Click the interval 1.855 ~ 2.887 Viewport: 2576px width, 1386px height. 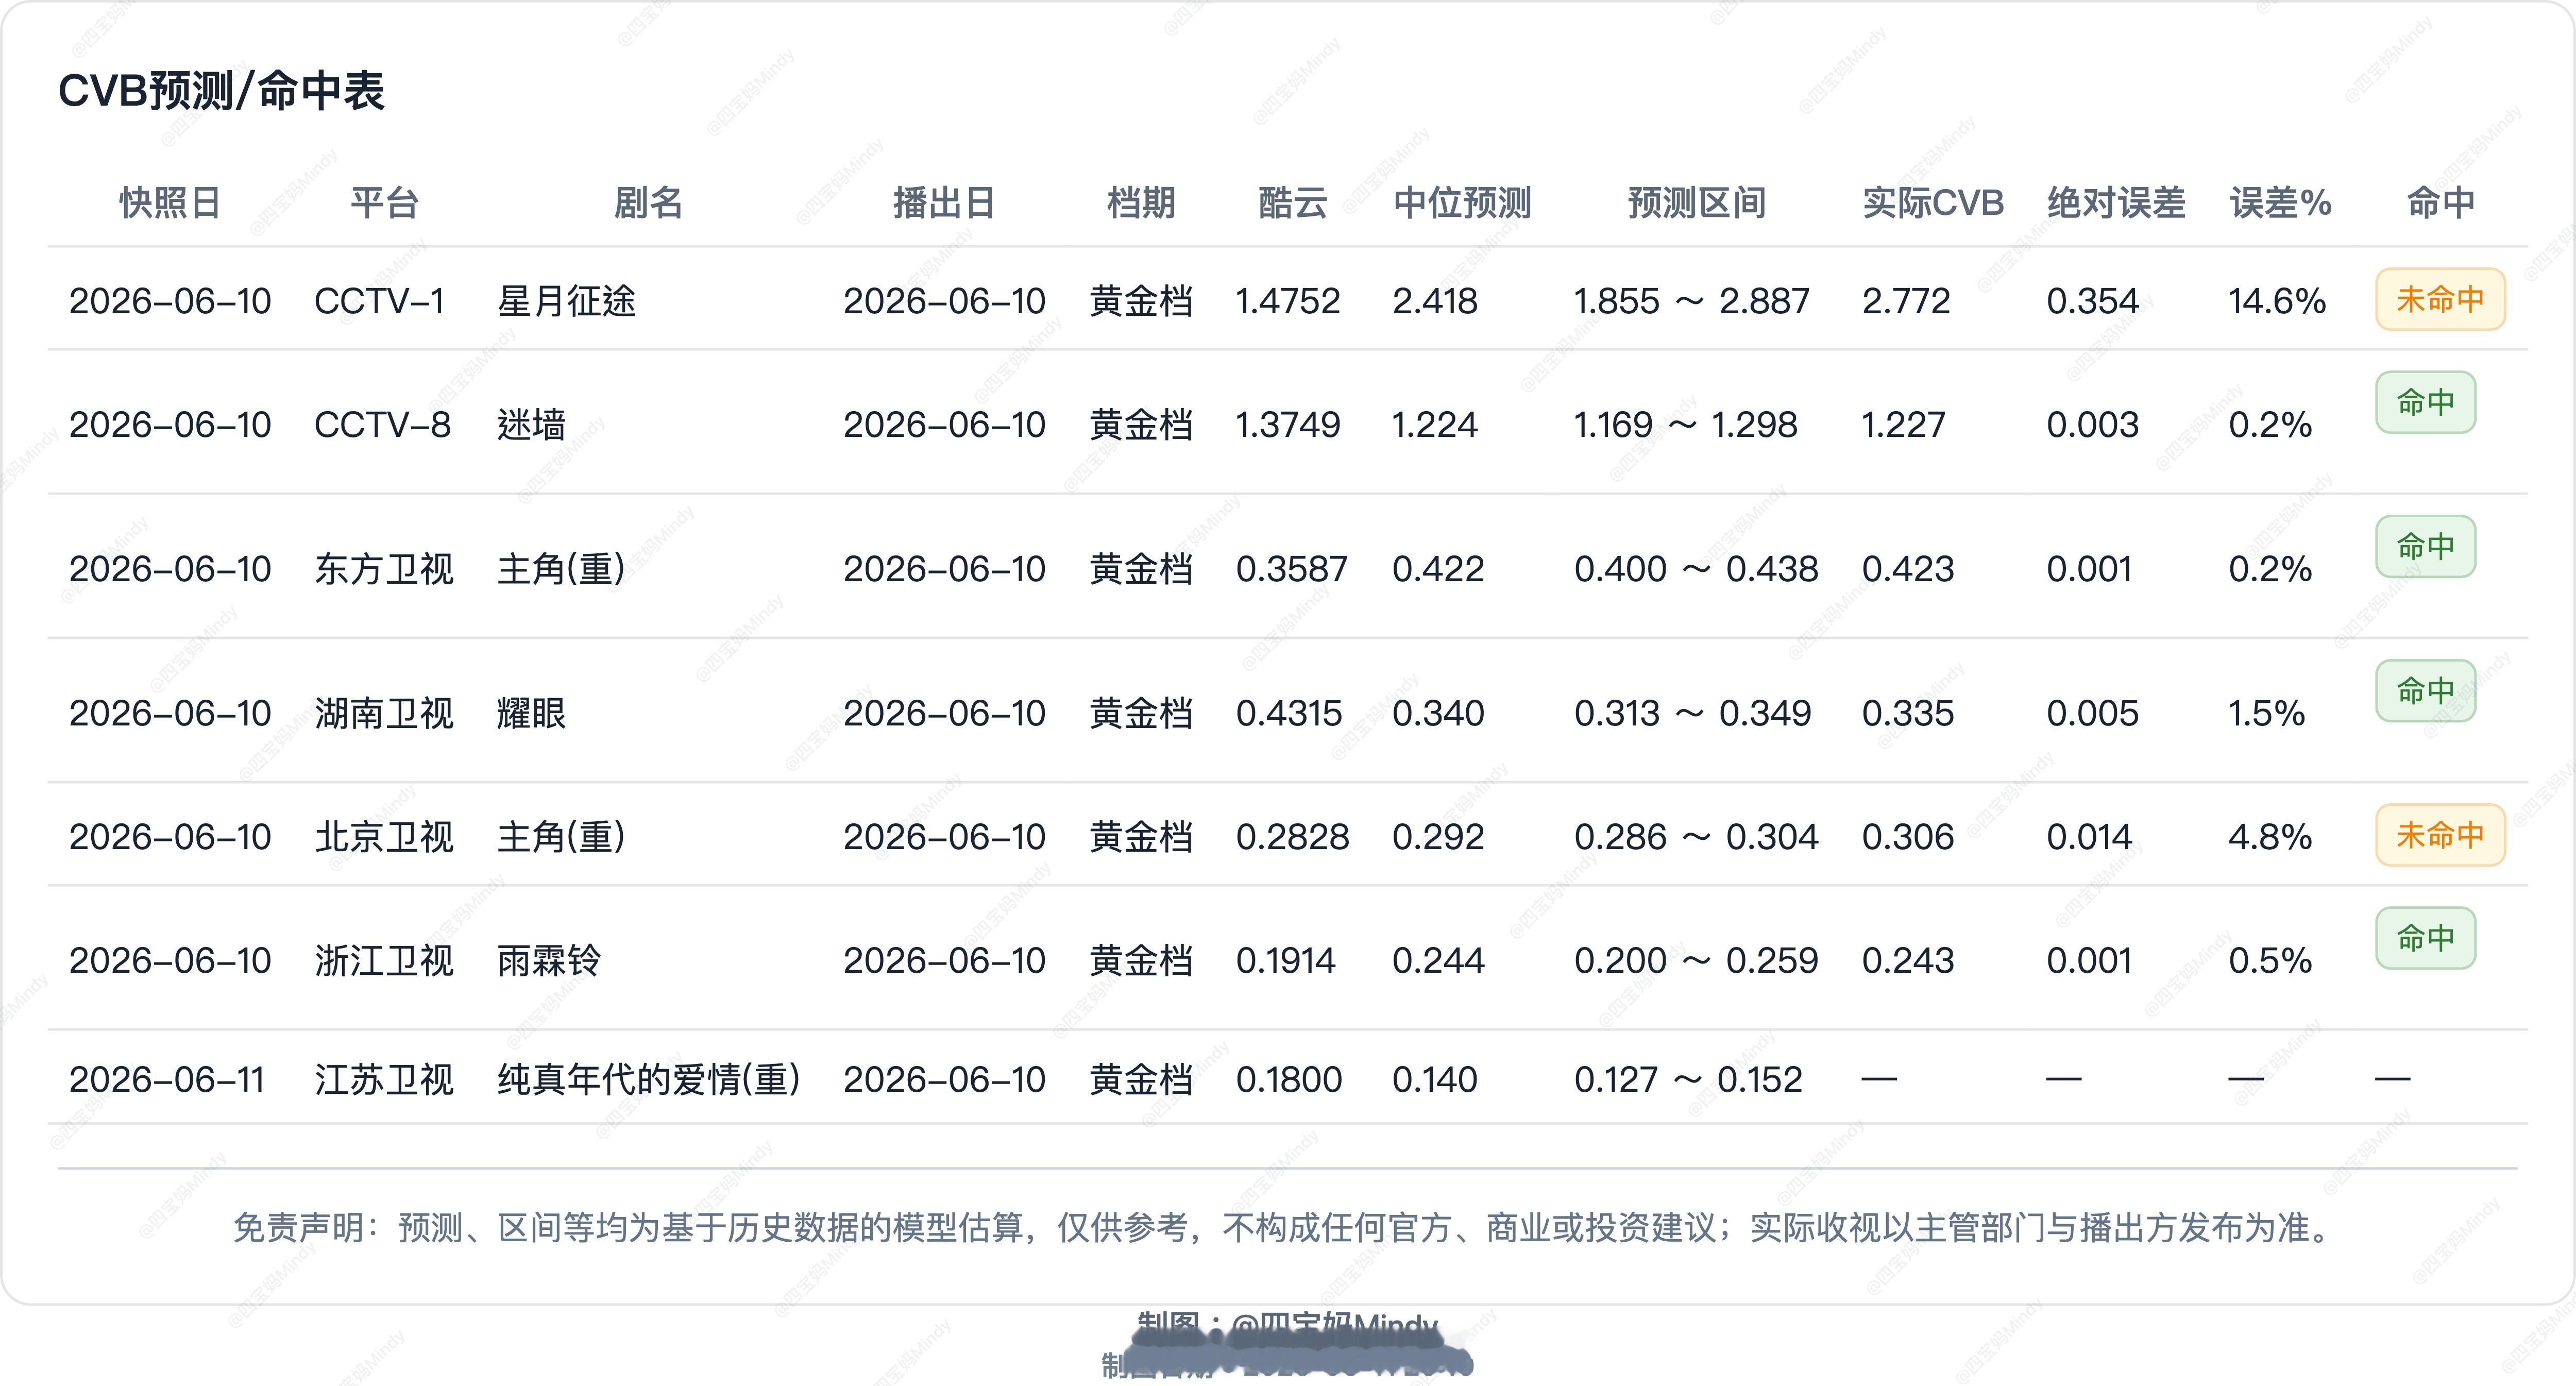click(1691, 301)
